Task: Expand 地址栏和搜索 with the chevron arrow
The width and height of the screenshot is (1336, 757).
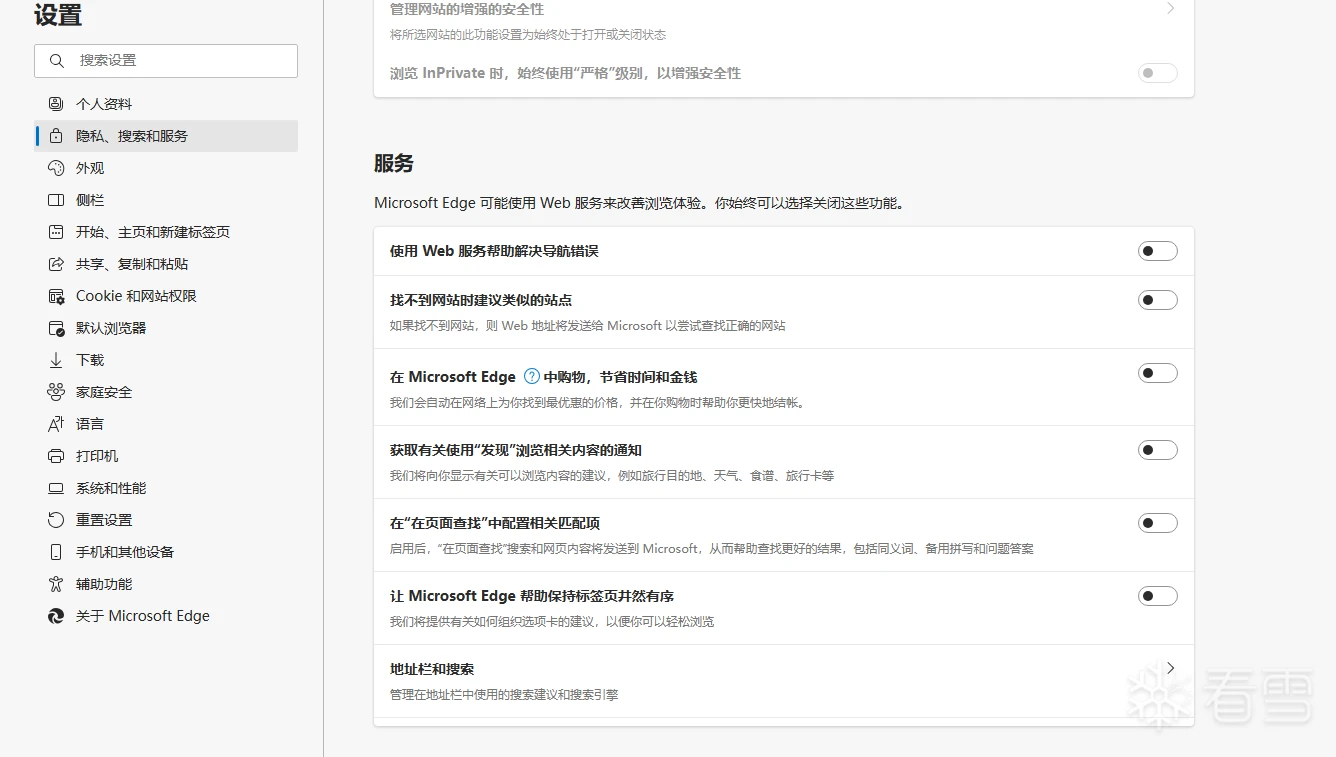Action: coord(1170,668)
